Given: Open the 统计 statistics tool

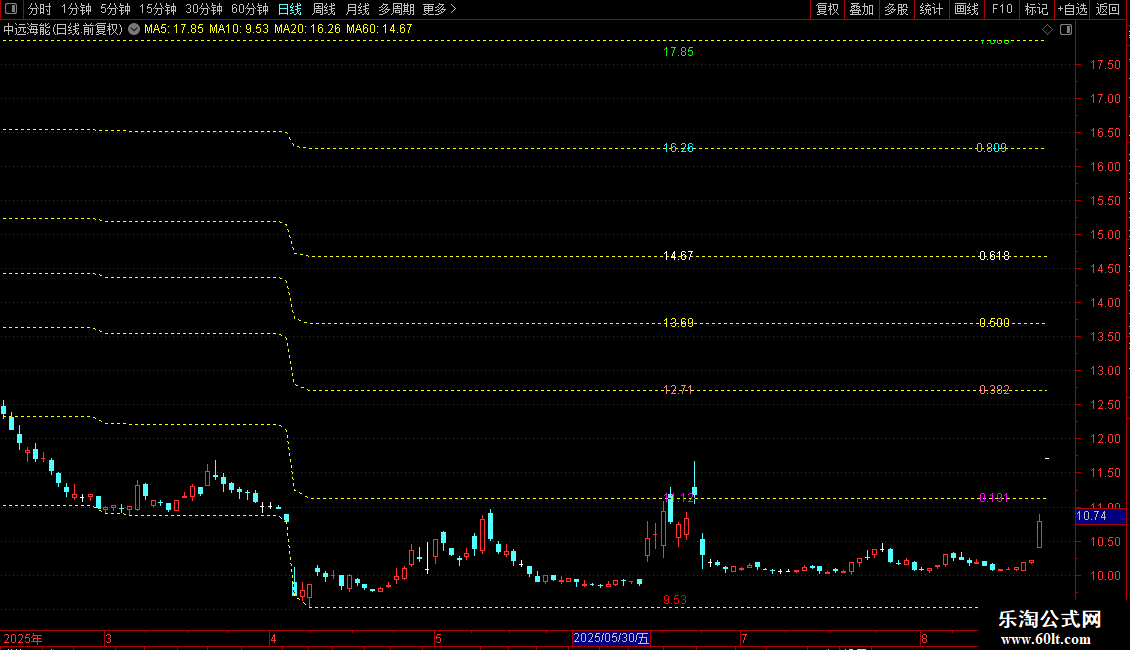Looking at the screenshot, I should 931,9.
